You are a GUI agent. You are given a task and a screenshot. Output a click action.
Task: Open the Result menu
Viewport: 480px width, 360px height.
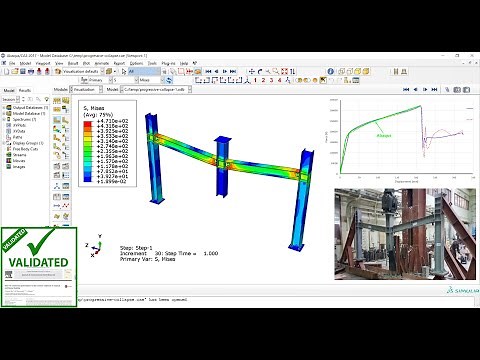(73, 63)
